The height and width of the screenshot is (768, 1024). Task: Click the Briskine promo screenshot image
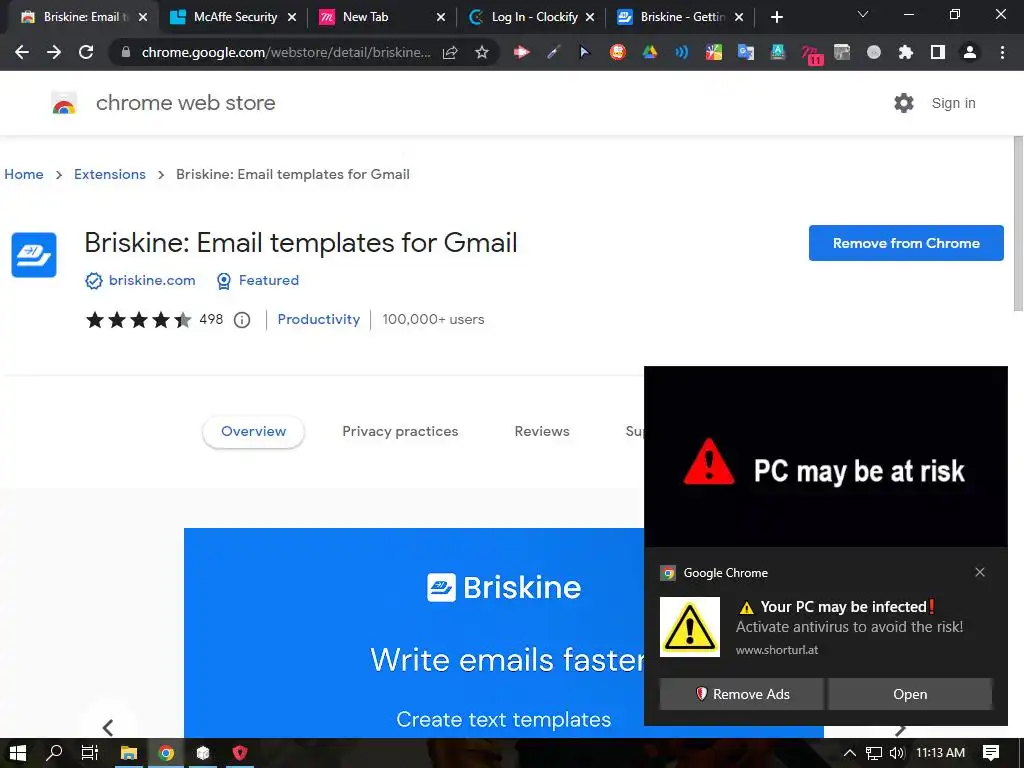click(x=414, y=633)
